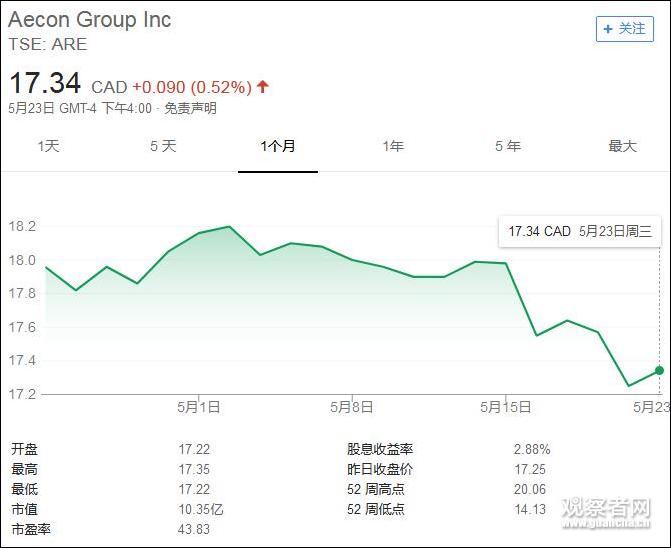Viewport: 671px width, 548px height.
Task: Select the 1个月 tab
Action: [x=278, y=146]
